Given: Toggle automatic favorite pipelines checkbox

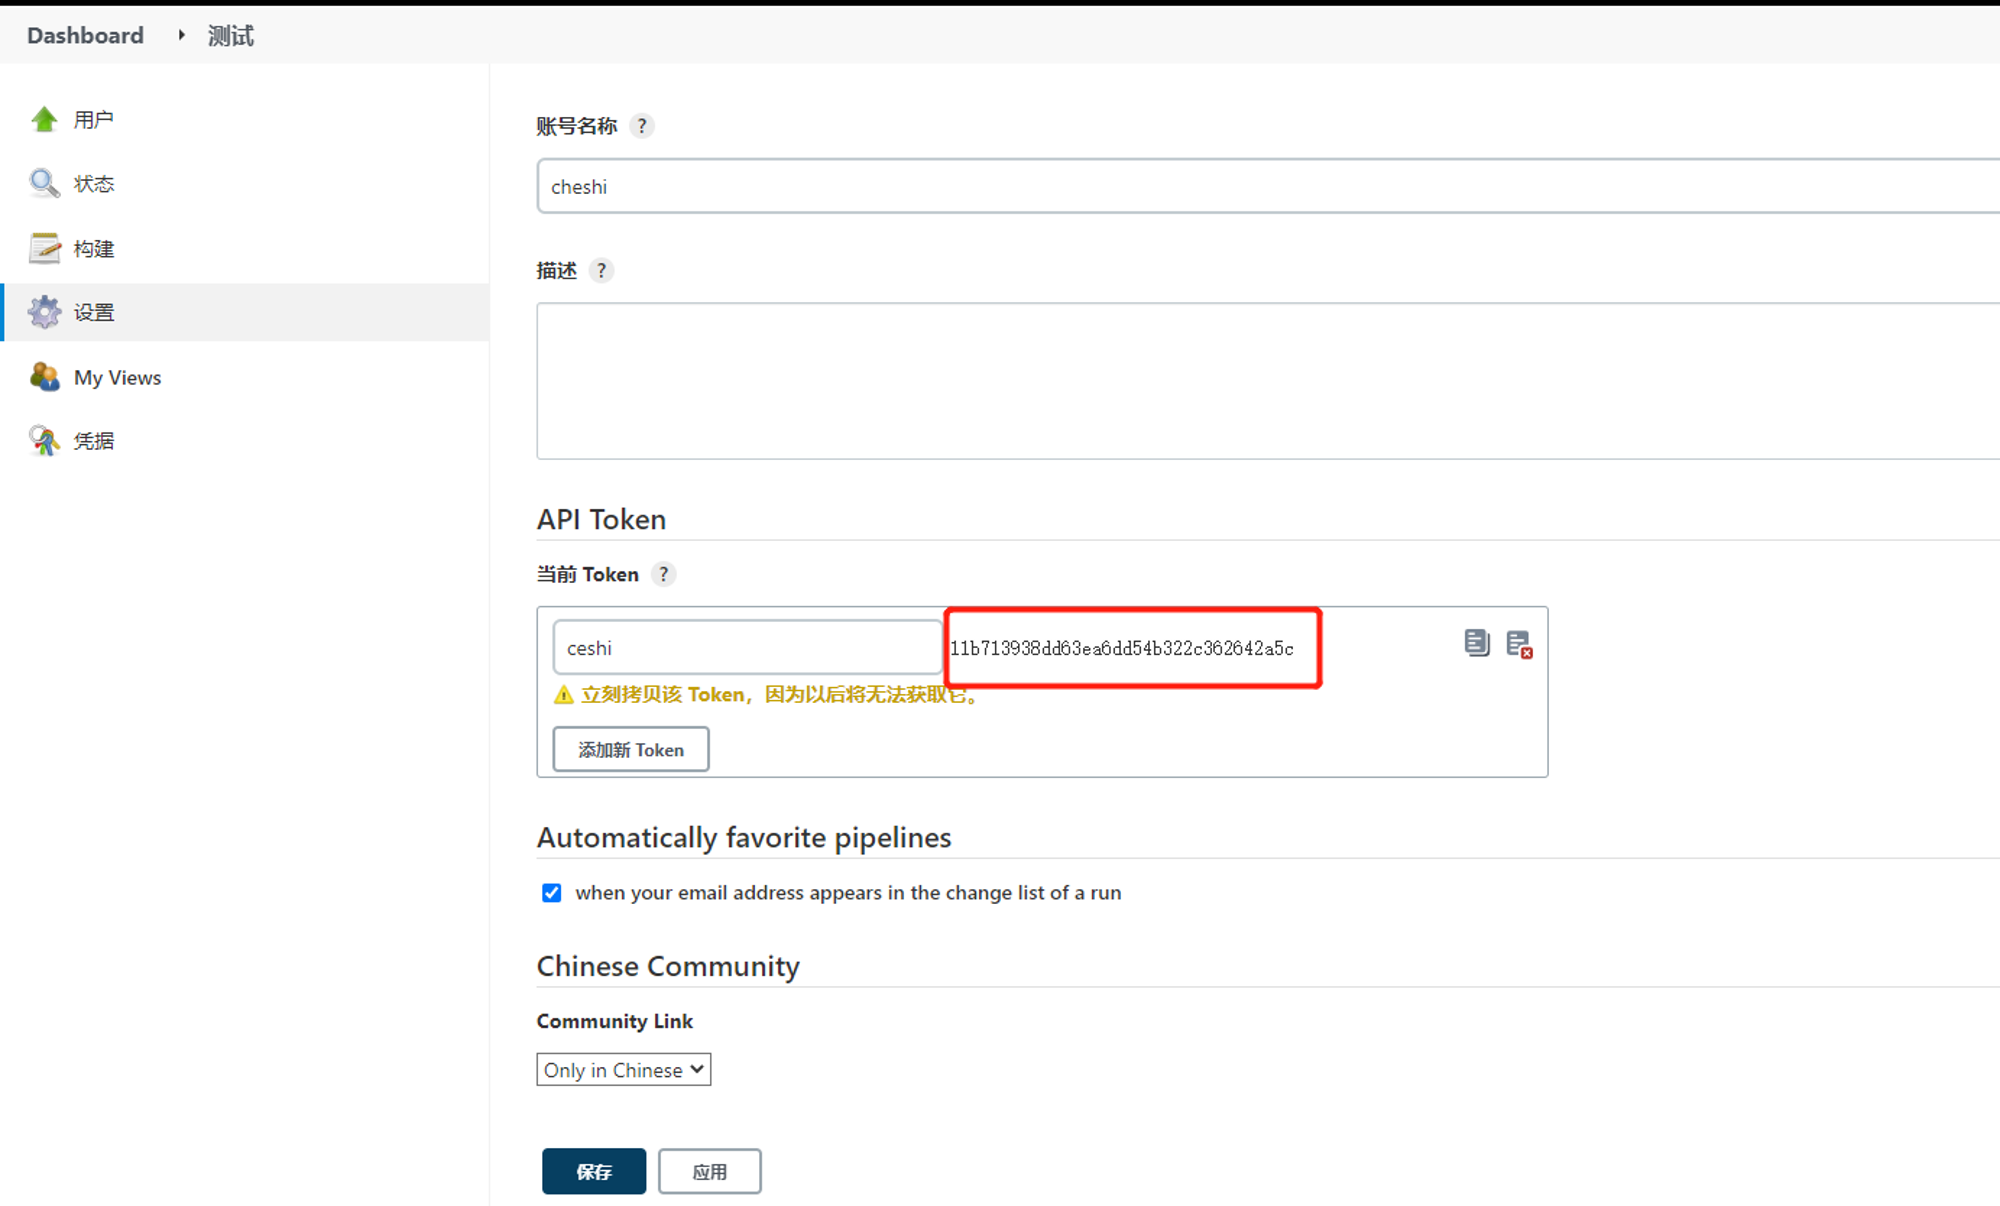Looking at the screenshot, I should 552,892.
